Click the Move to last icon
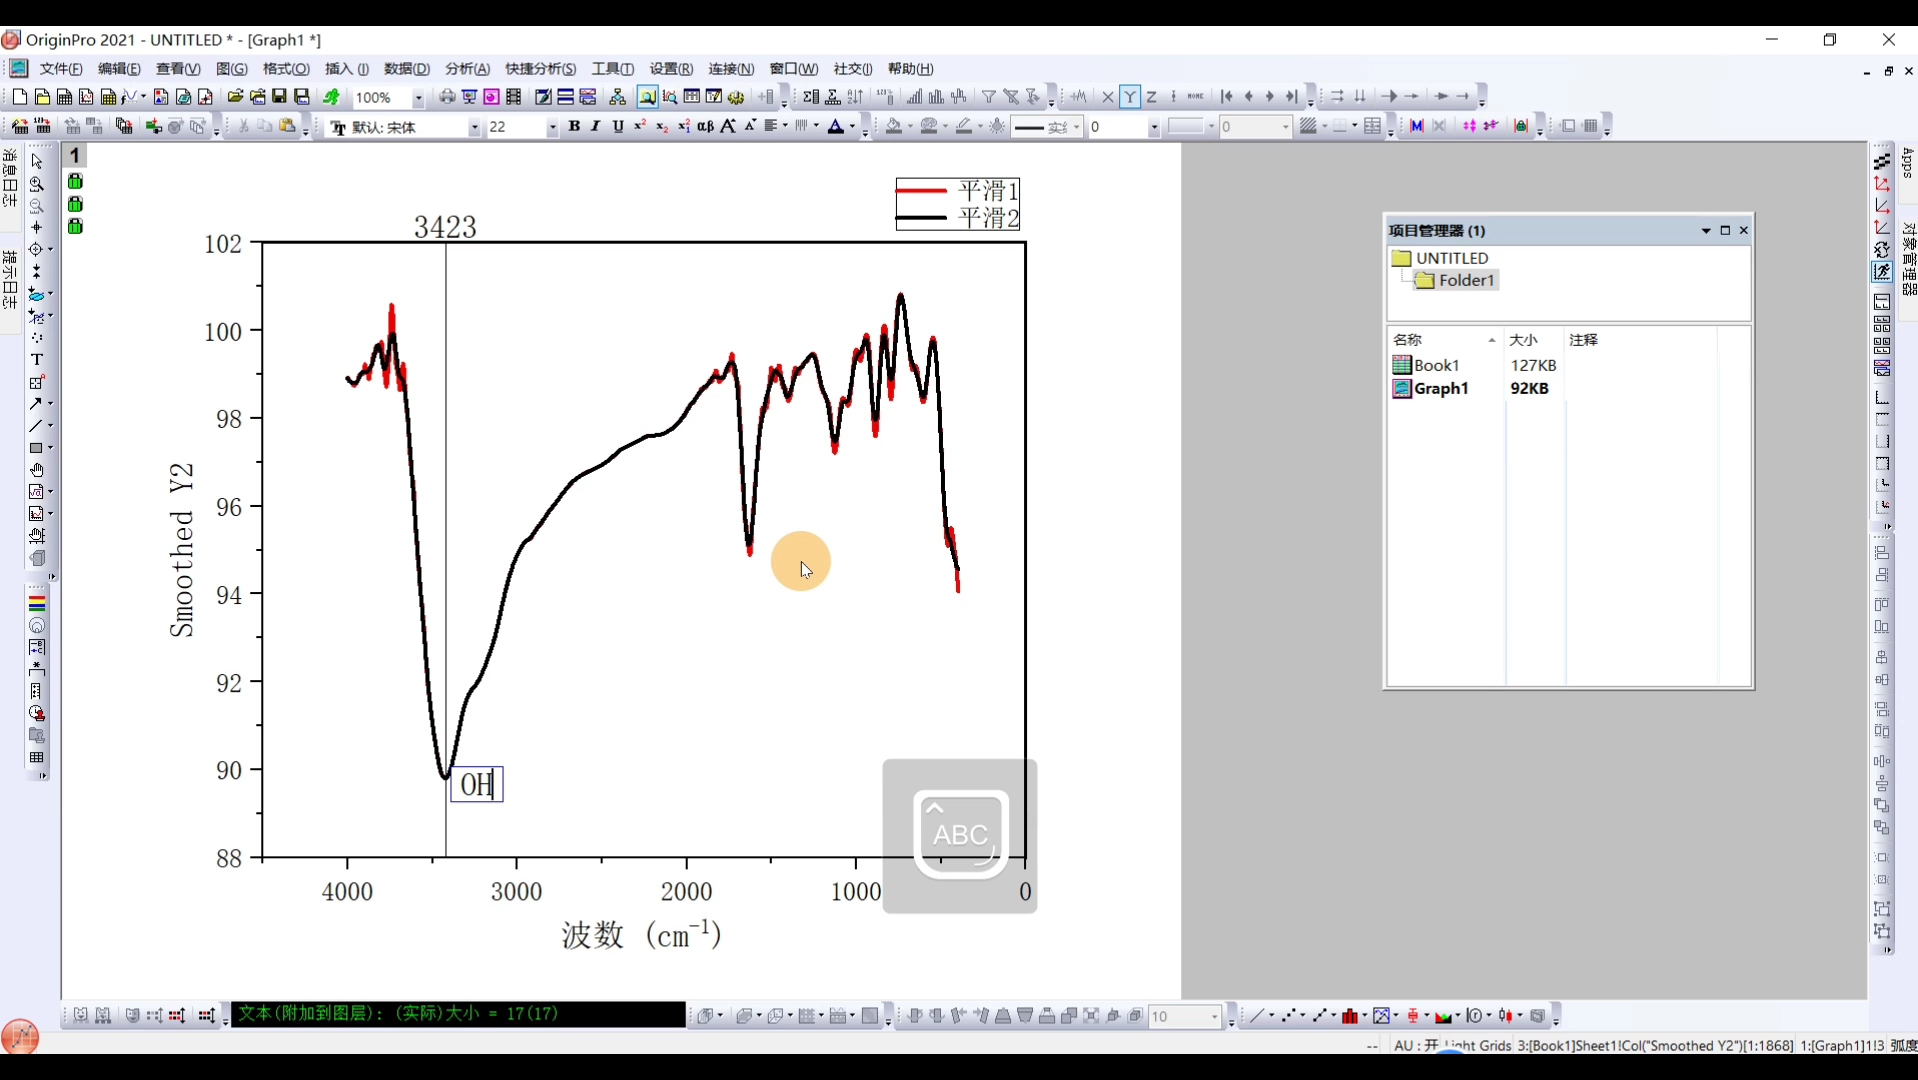This screenshot has height=1080, width=1918. (x=1291, y=97)
